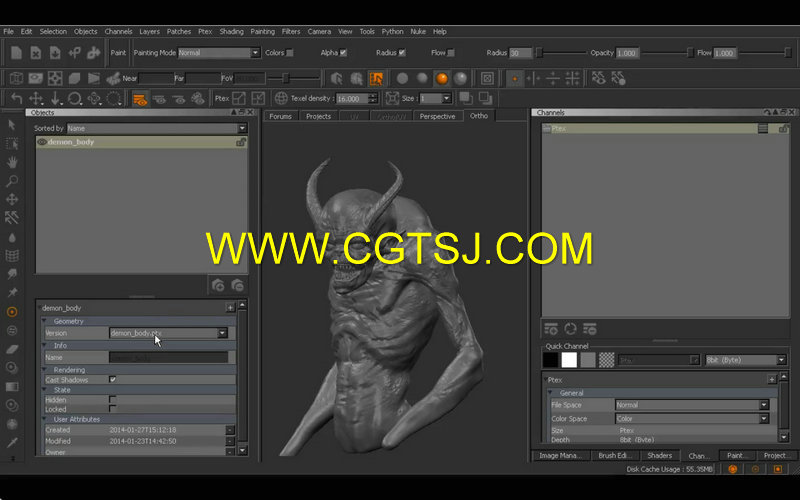
Task: Toggle the Alpha checkbox
Action: click(343, 53)
